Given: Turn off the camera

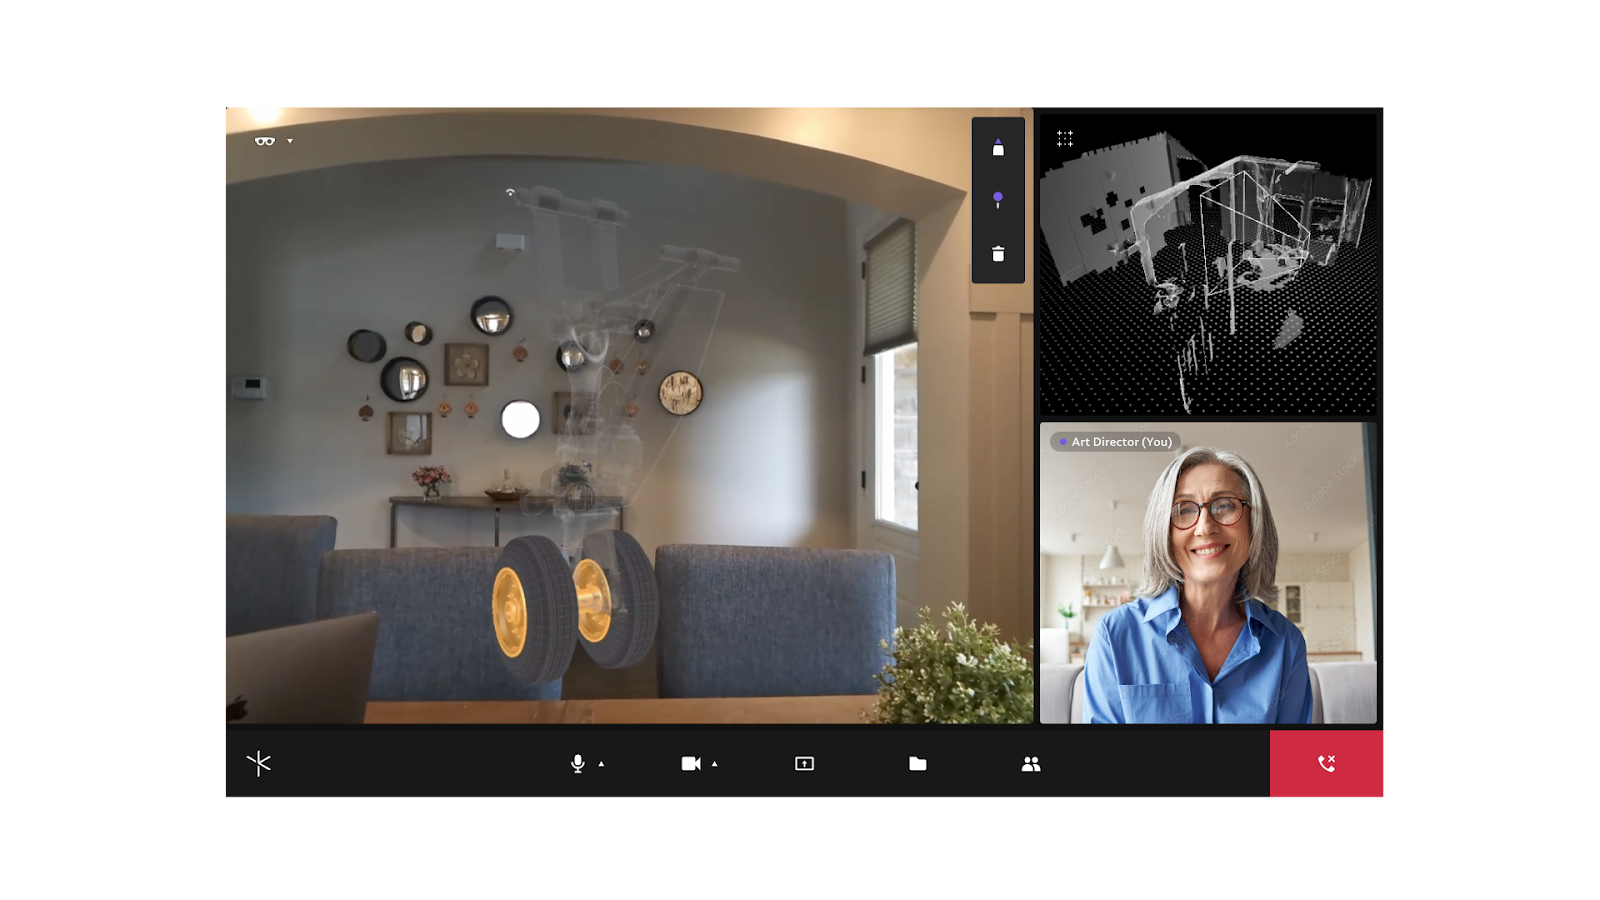Looking at the screenshot, I should tap(691, 763).
